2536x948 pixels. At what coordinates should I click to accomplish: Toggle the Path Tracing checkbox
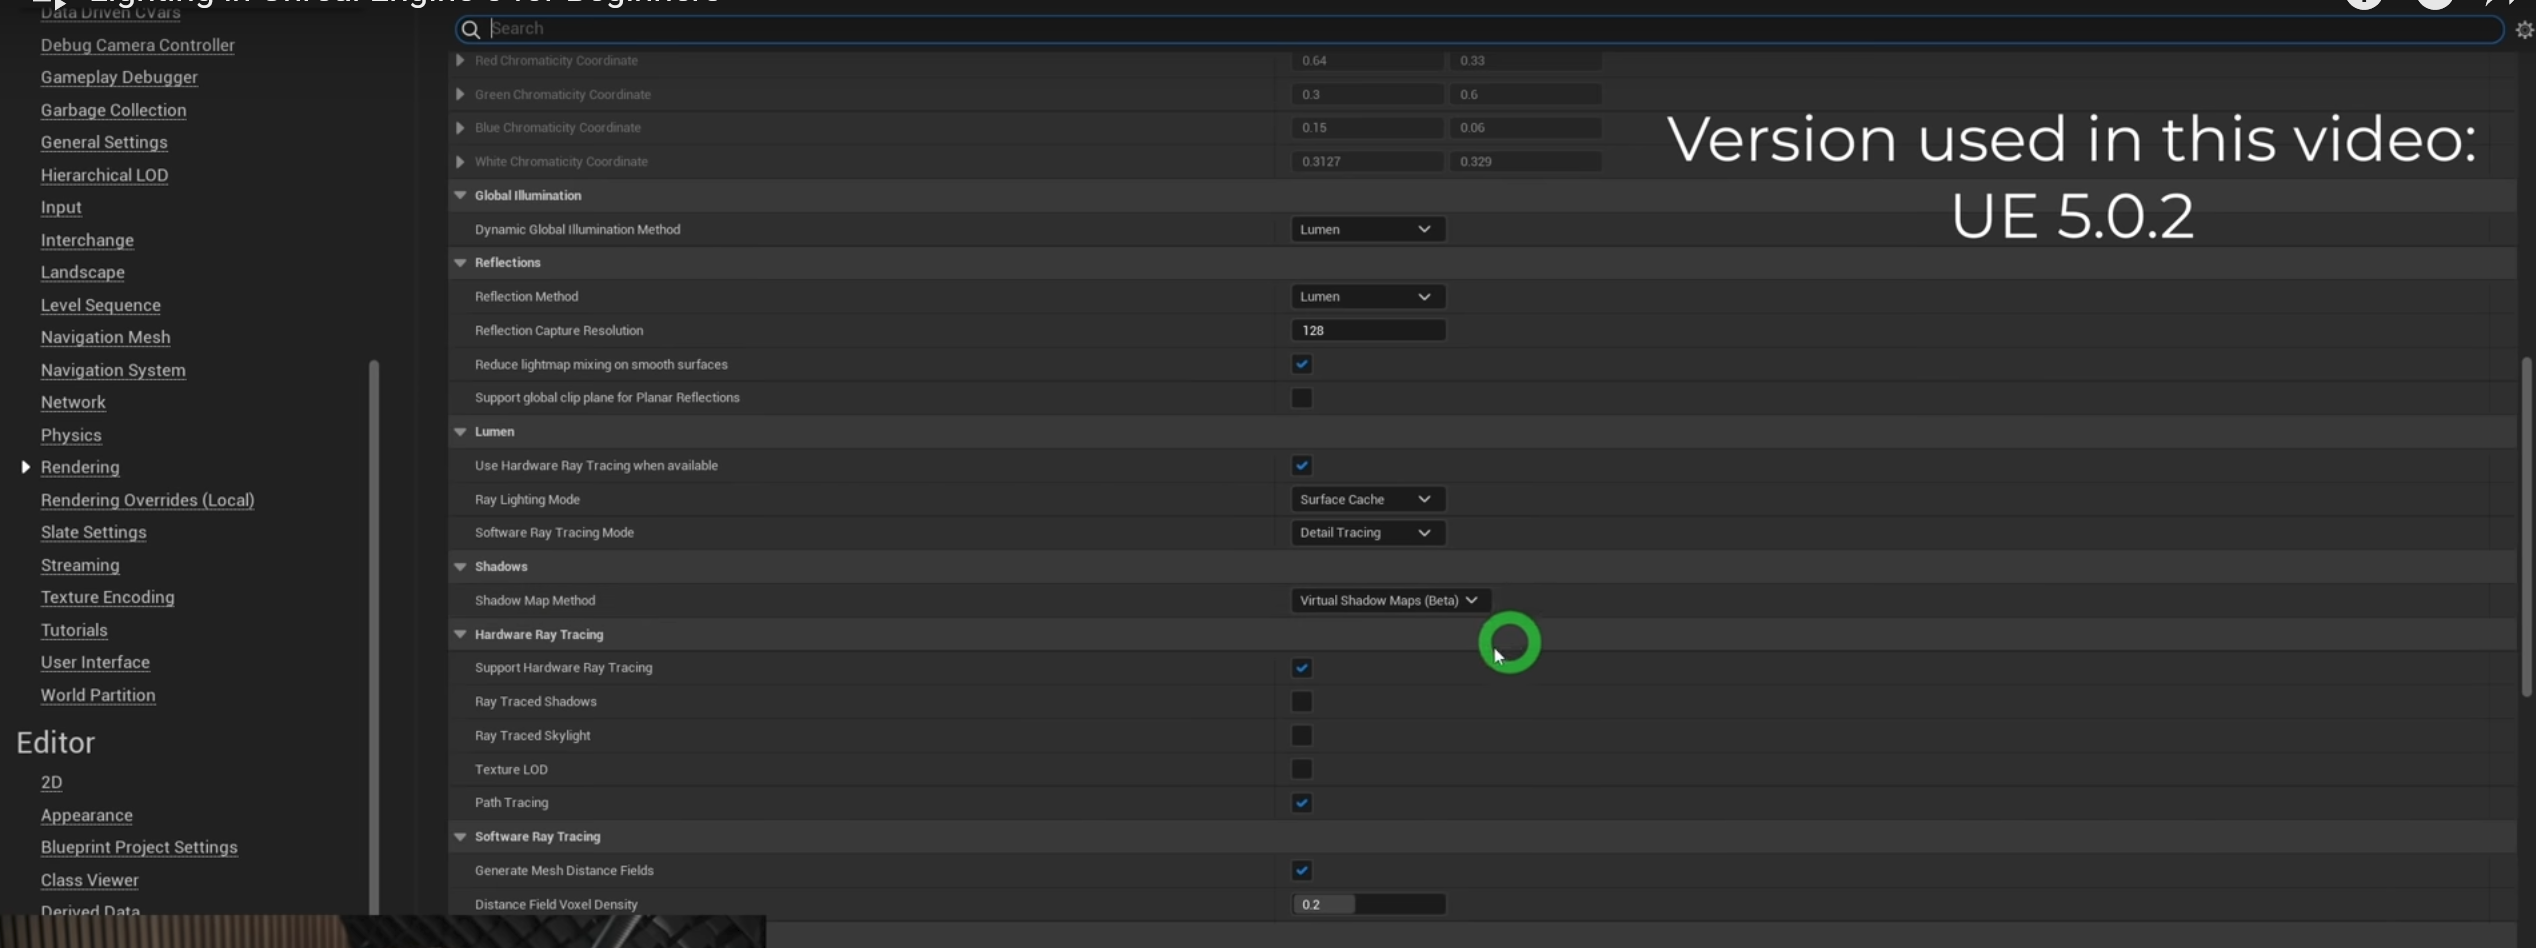pyautogui.click(x=1301, y=802)
